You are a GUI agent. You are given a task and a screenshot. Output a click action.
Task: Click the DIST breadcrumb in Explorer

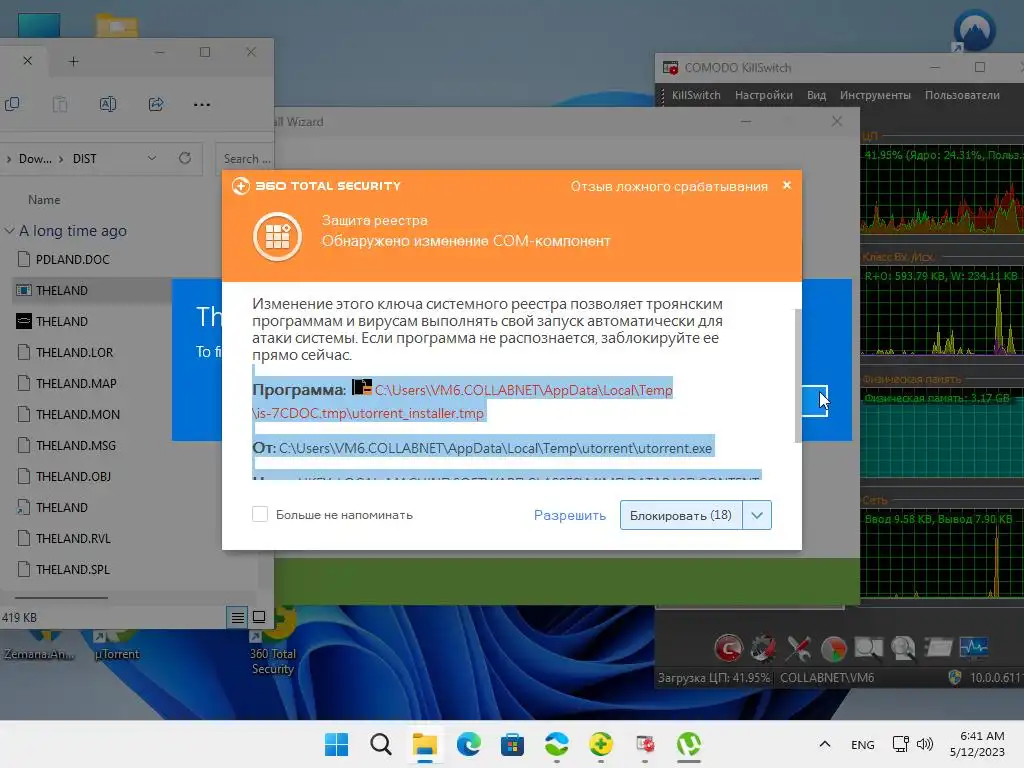(x=84, y=159)
